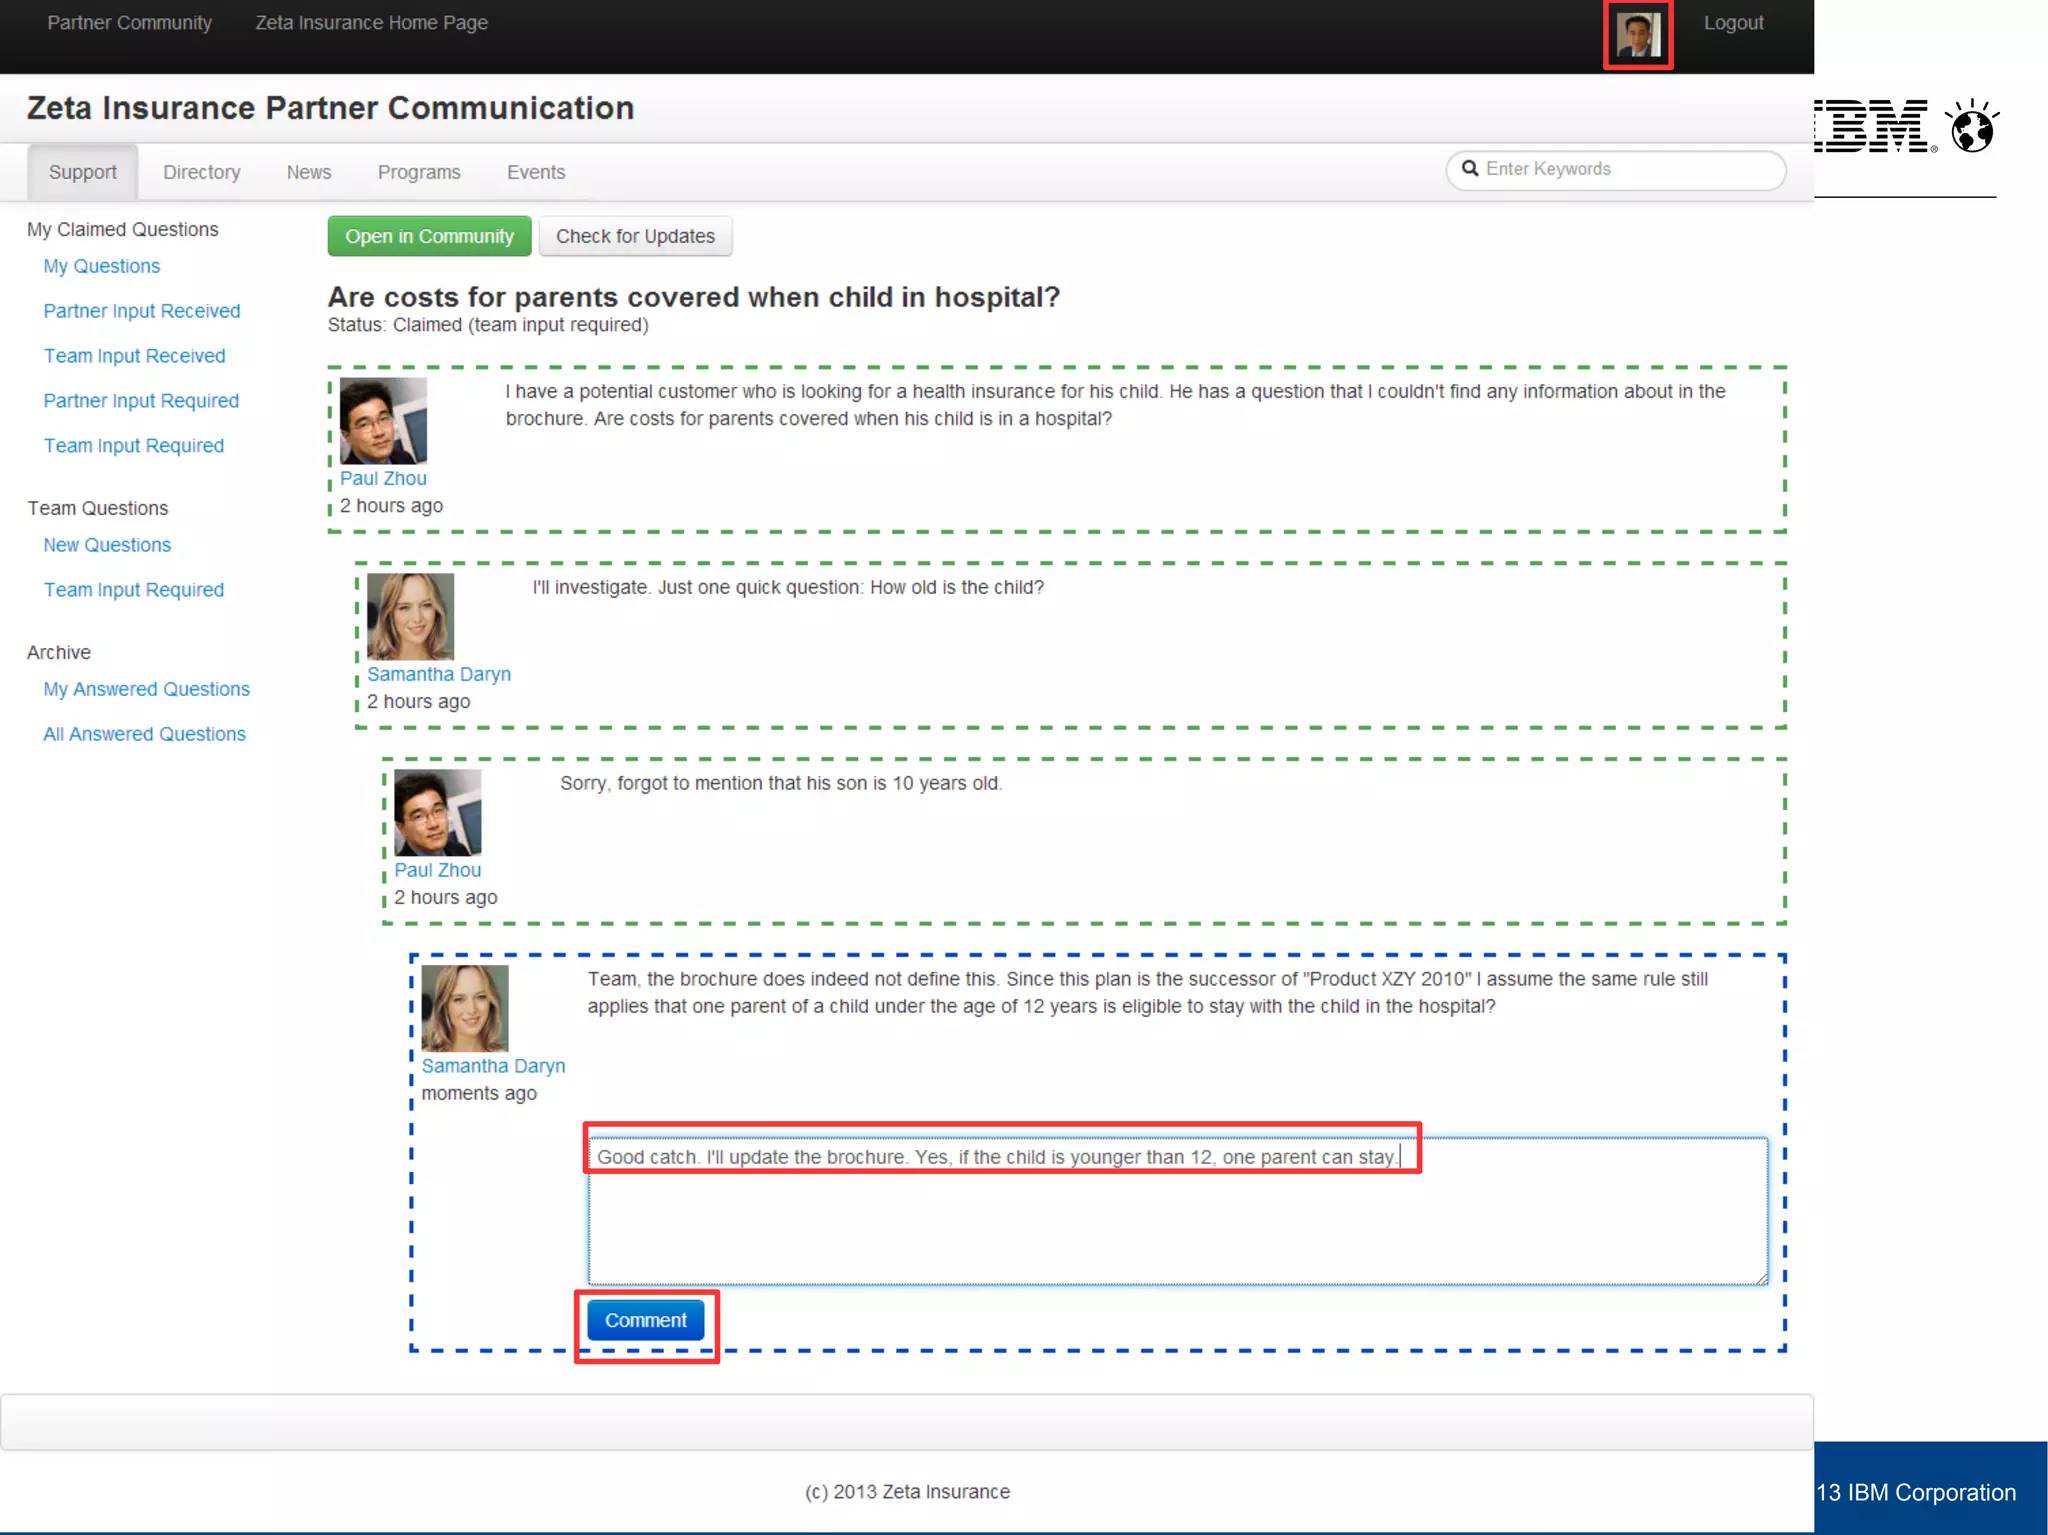This screenshot has height=1535, width=2048.
Task: Go to the Events tab
Action: 535,172
